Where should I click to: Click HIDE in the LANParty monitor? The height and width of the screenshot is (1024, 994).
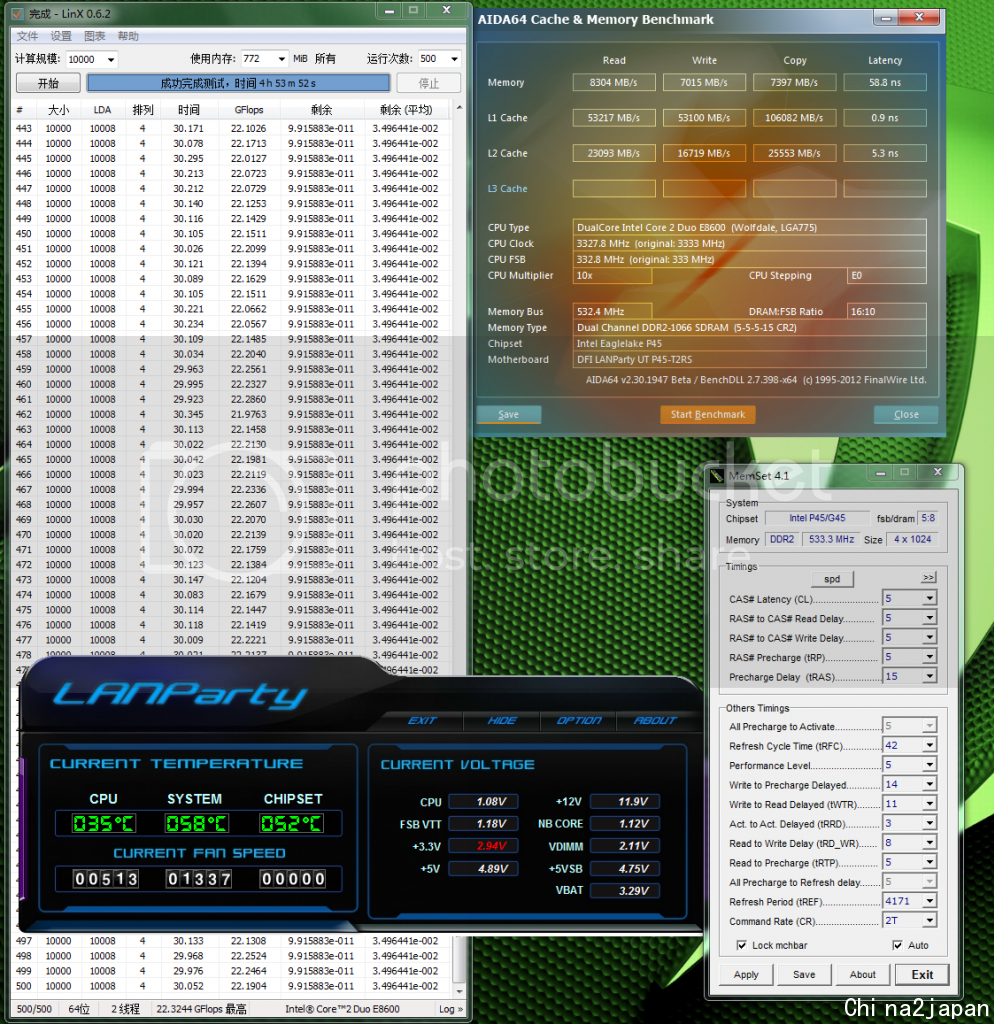[x=502, y=720]
